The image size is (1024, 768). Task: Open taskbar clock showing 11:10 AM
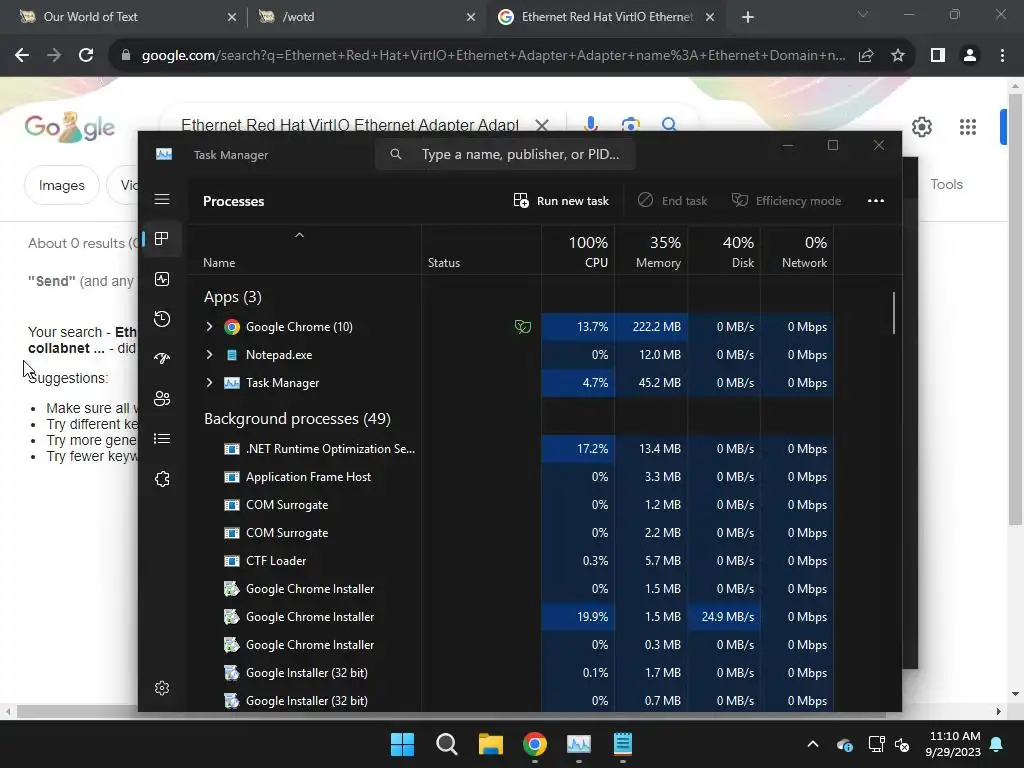tap(953, 744)
